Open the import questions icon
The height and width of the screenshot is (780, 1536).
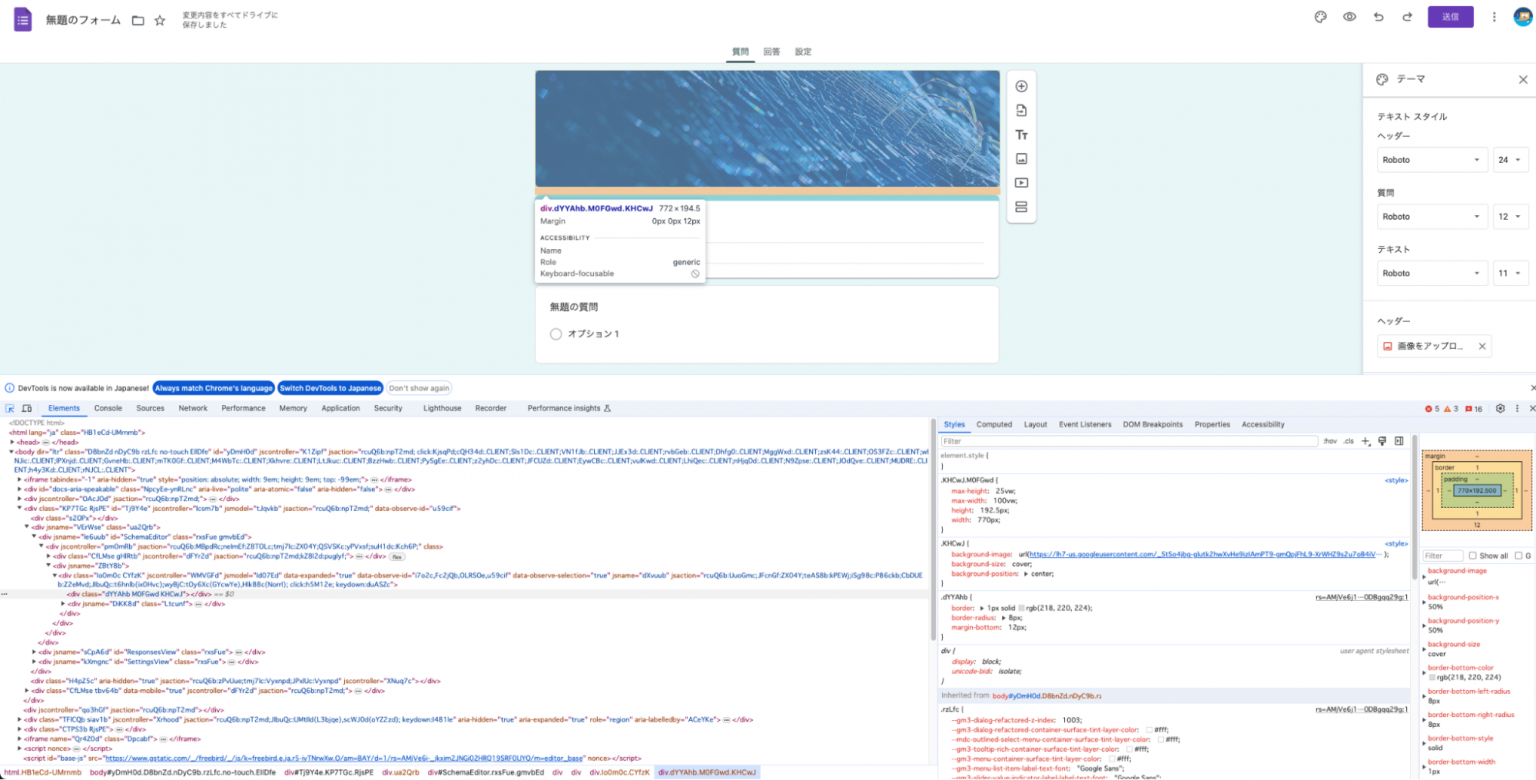pyautogui.click(x=1021, y=110)
